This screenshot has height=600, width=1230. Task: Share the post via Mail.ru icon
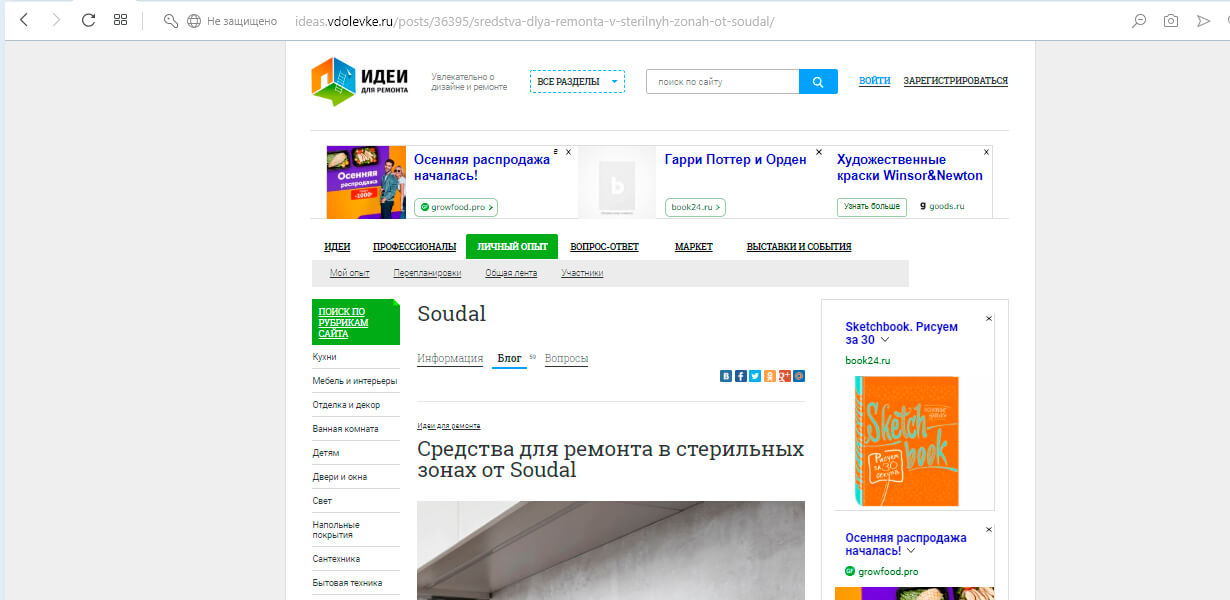point(799,376)
